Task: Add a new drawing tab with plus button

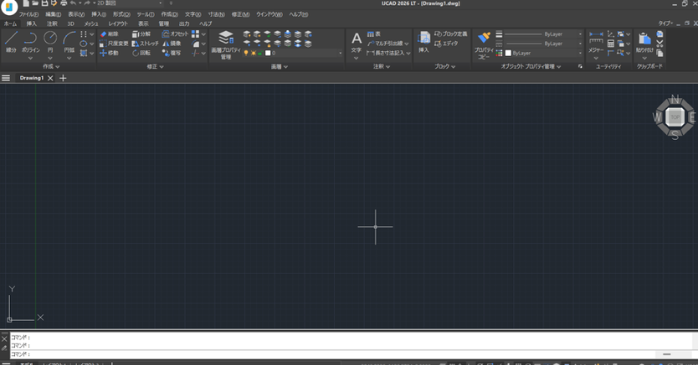Action: pos(63,78)
